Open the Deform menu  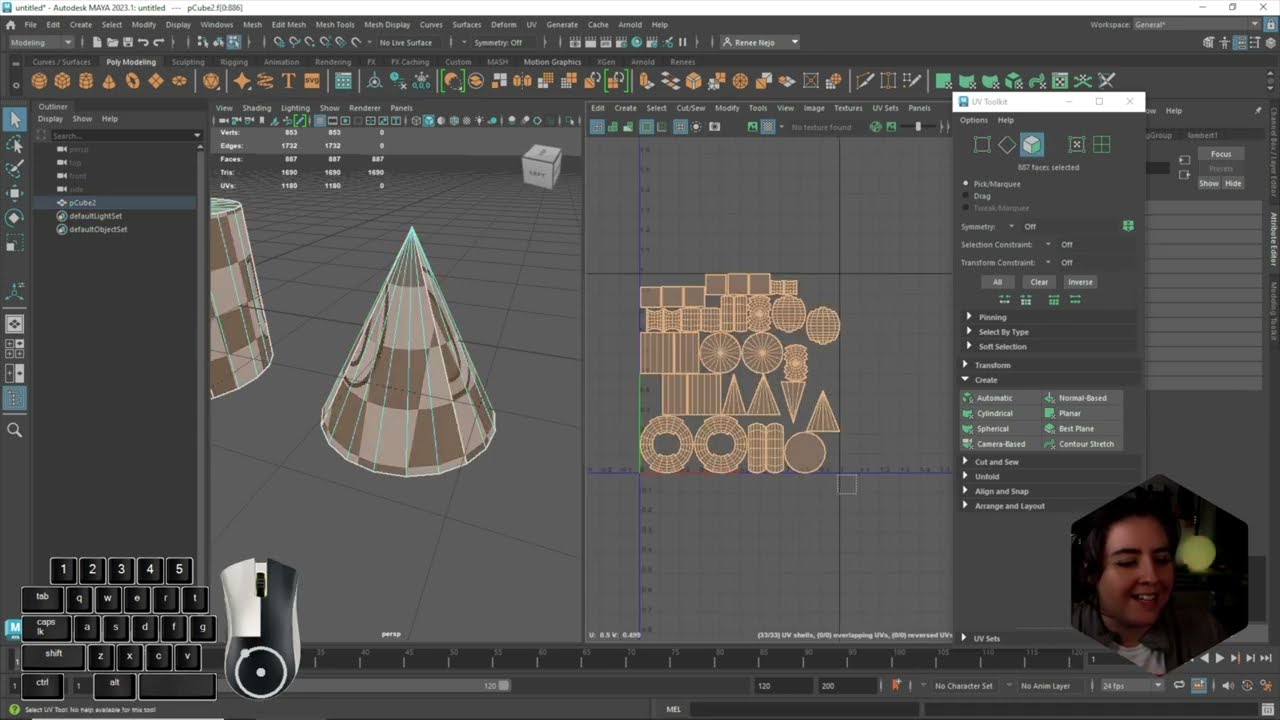[x=504, y=24]
